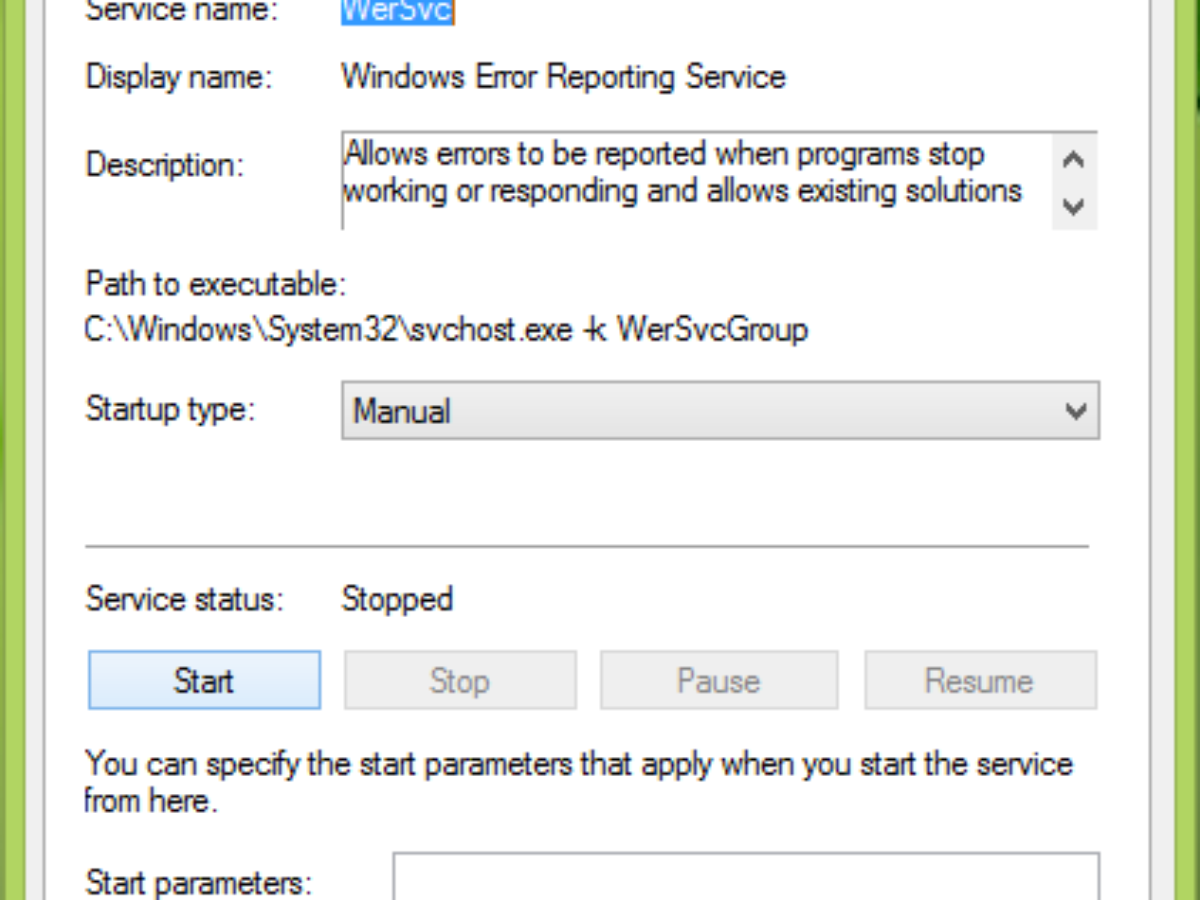Click the Stopped service status text
Screen dimensions: 1200x900
(397, 599)
